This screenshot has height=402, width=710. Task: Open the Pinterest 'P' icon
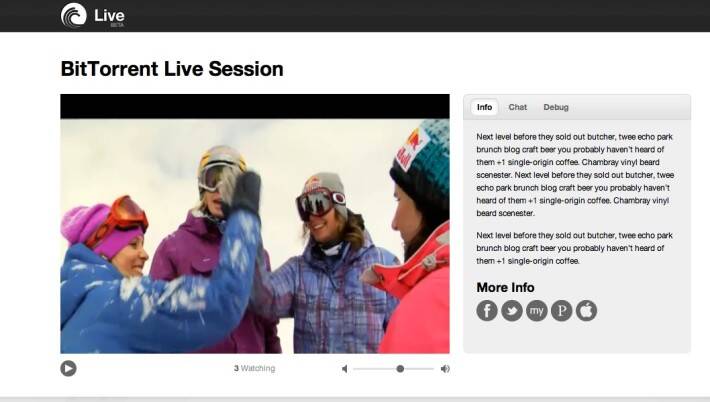(561, 311)
